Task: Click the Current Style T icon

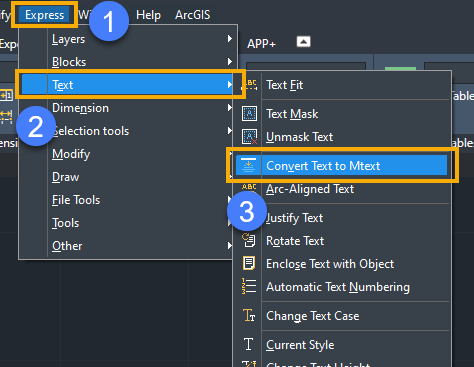Action: [248, 344]
